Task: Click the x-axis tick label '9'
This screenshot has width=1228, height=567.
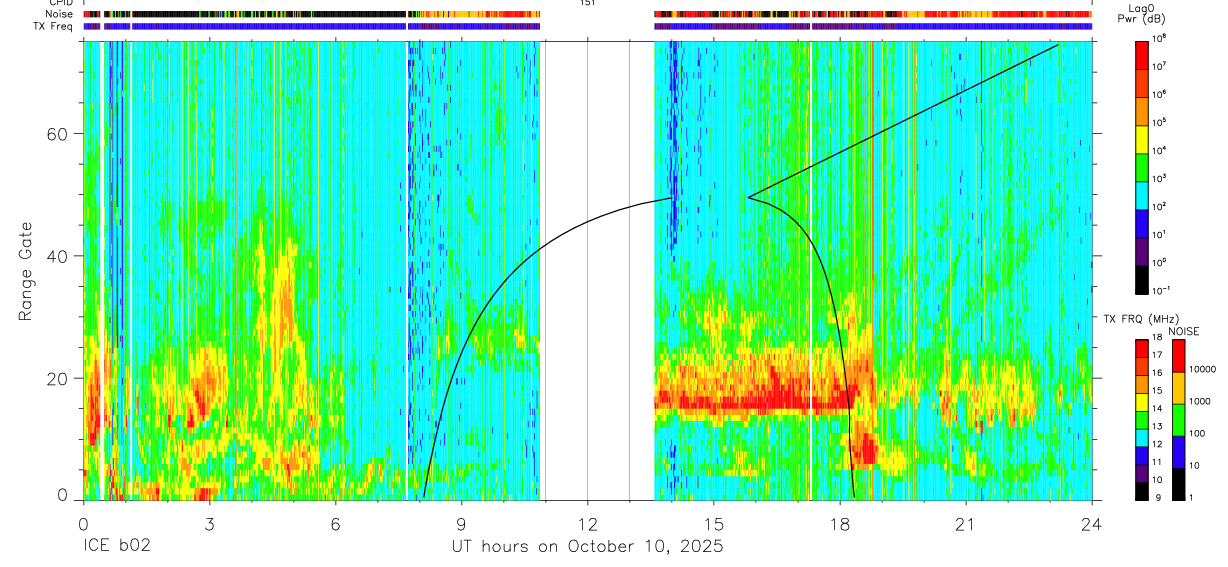Action: (461, 525)
